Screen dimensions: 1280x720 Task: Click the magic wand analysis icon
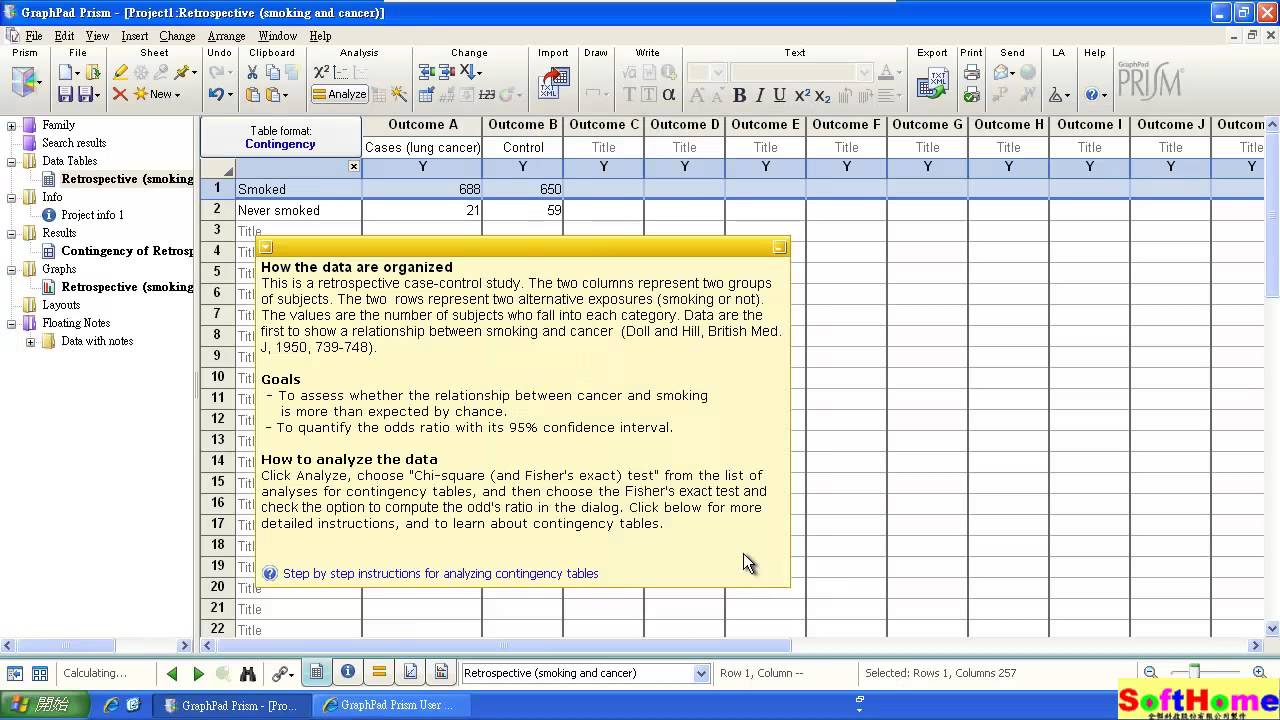point(399,95)
